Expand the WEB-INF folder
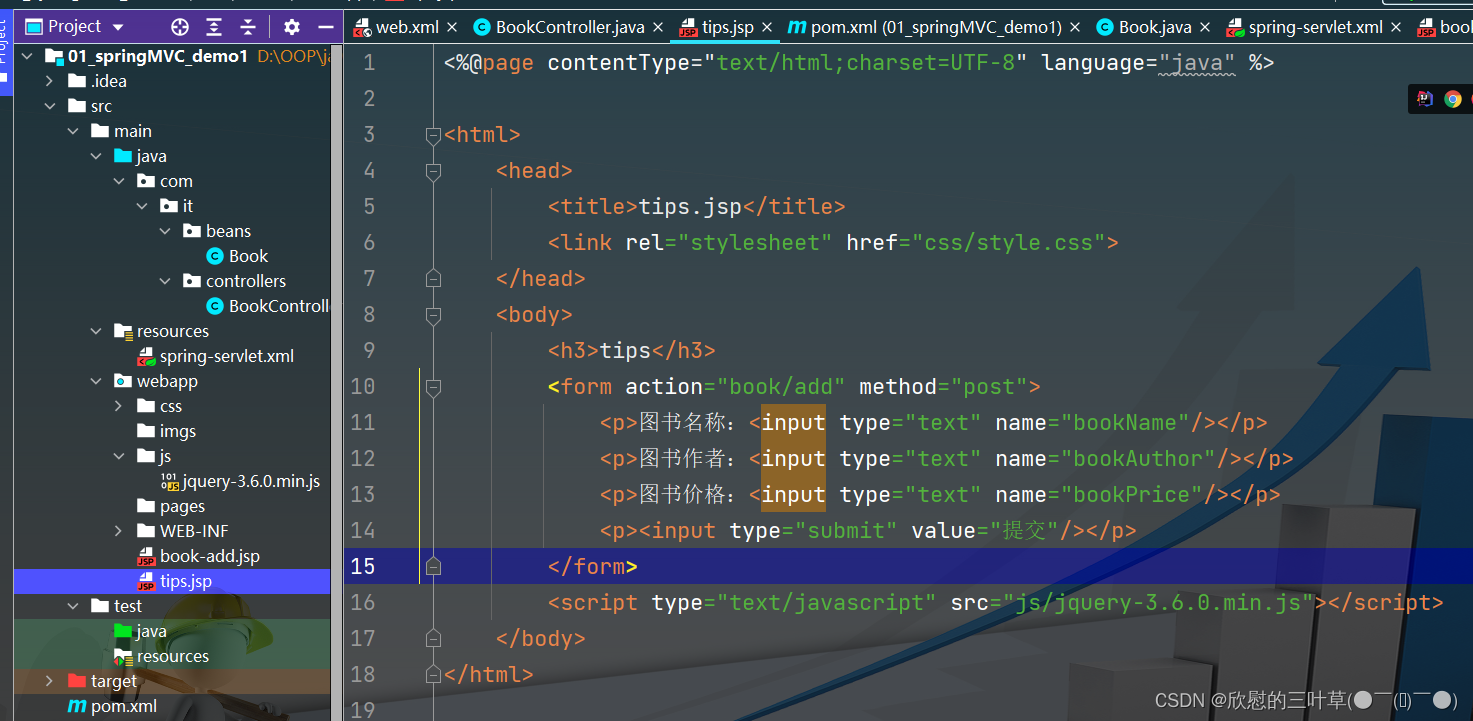This screenshot has width=1473, height=721. point(119,531)
